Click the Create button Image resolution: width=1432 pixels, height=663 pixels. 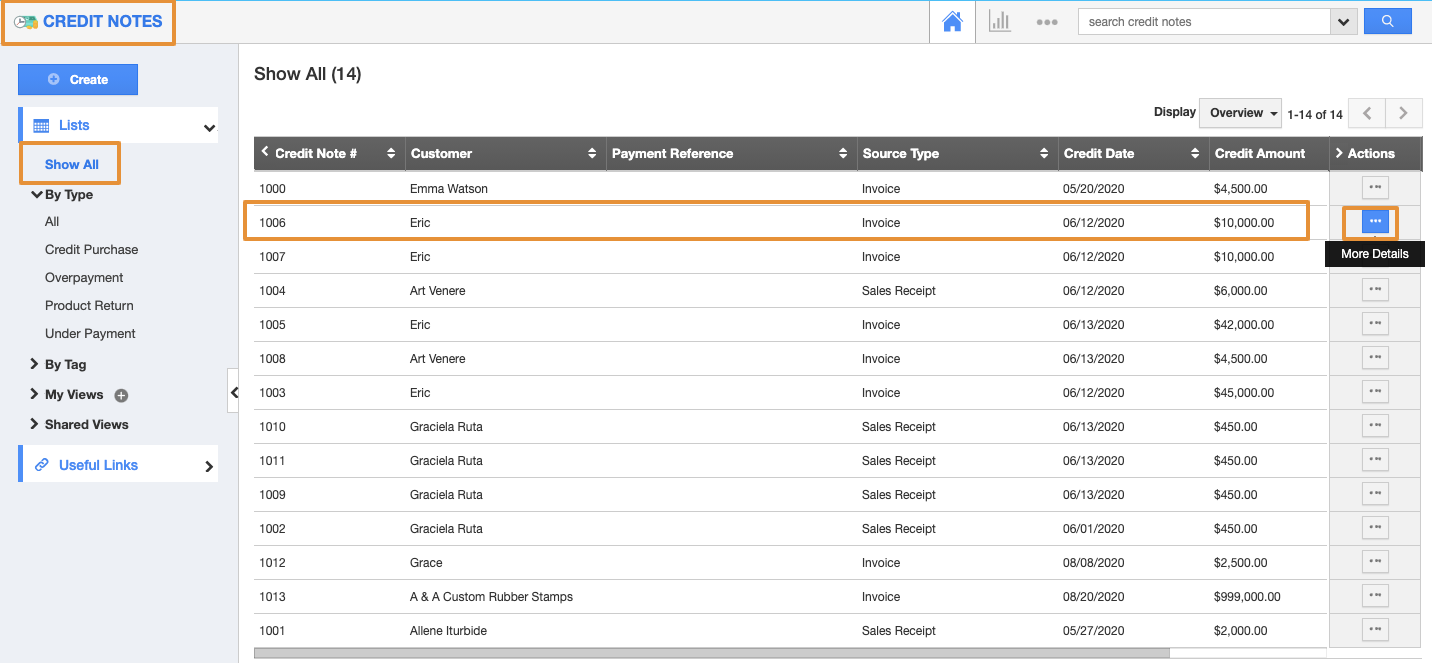click(78, 80)
